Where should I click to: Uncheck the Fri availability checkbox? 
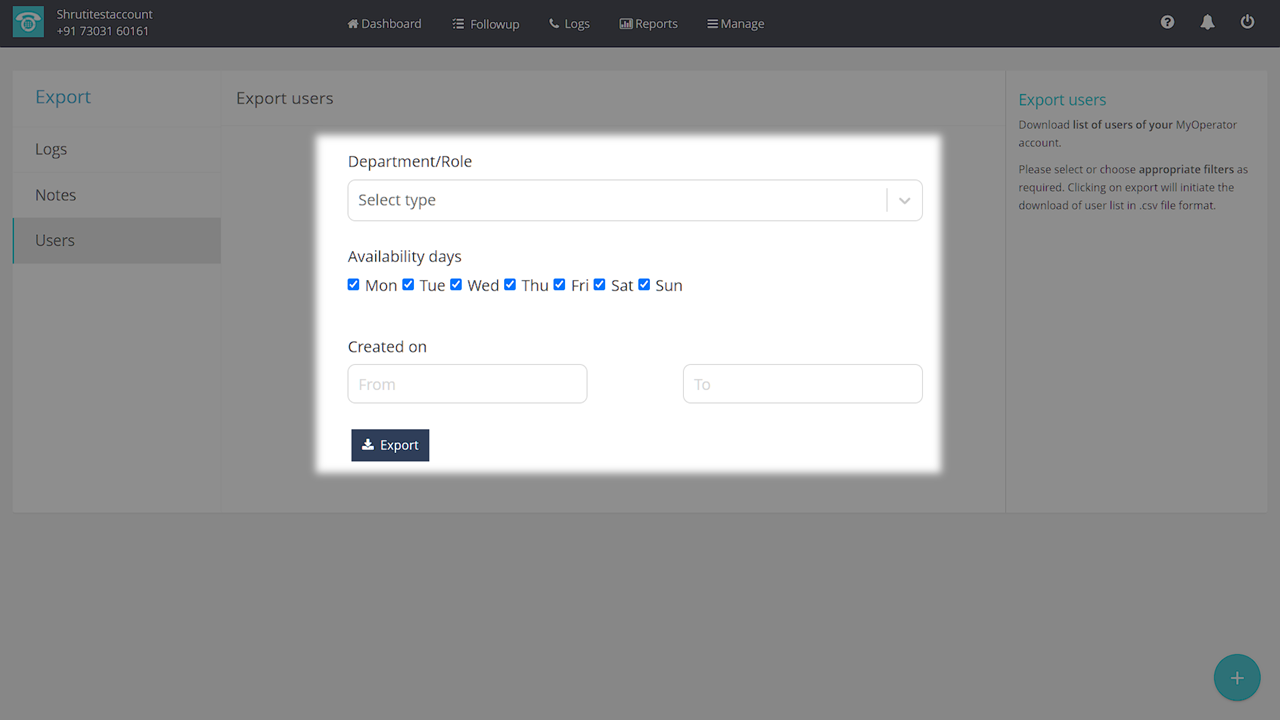pos(560,285)
